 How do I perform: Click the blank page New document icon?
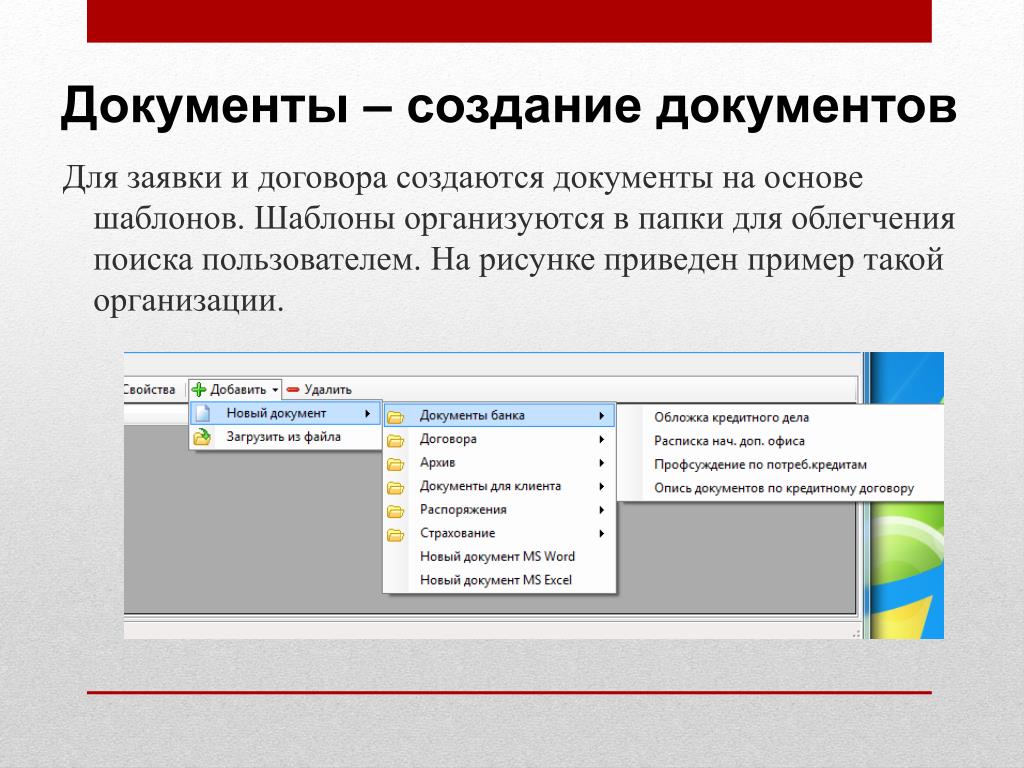coord(203,413)
